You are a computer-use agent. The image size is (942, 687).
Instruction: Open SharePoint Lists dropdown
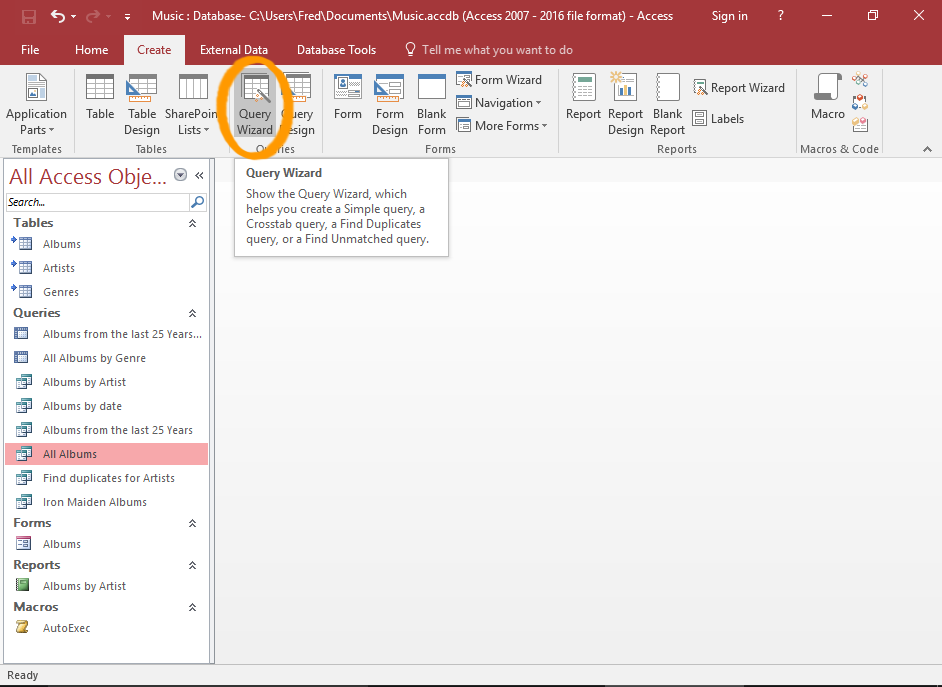click(192, 104)
